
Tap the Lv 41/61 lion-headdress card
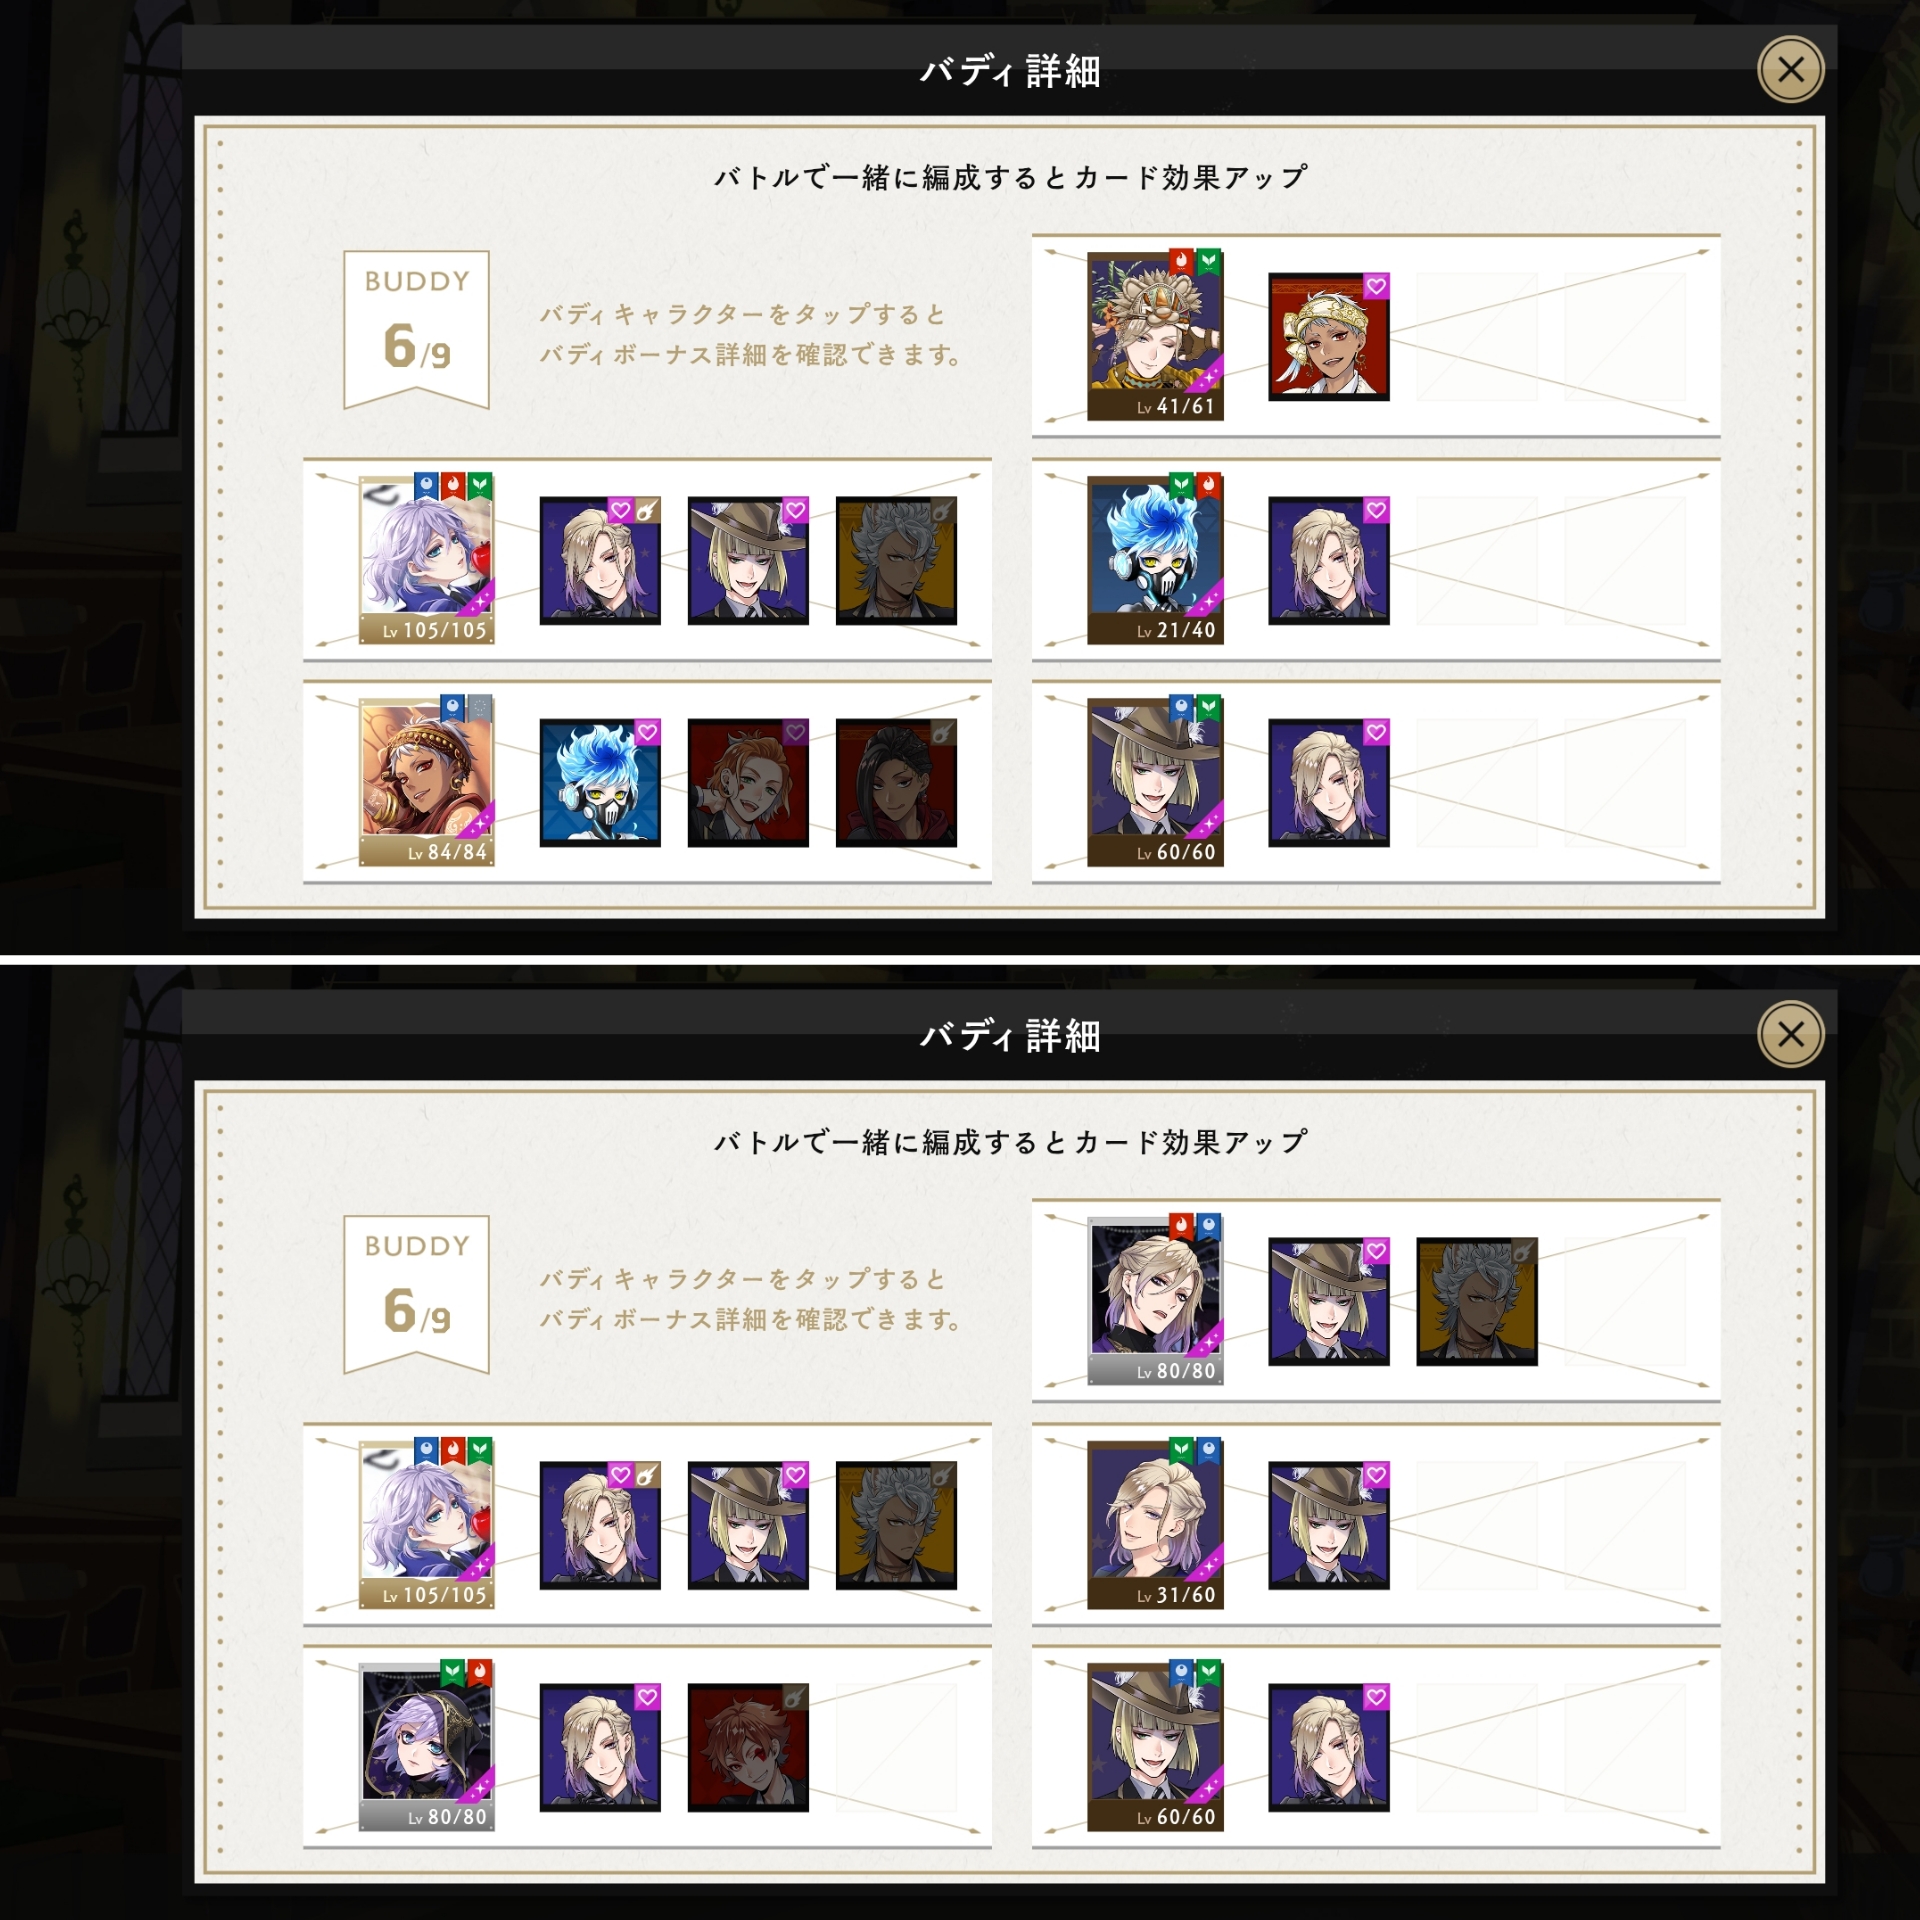pyautogui.click(x=1155, y=336)
